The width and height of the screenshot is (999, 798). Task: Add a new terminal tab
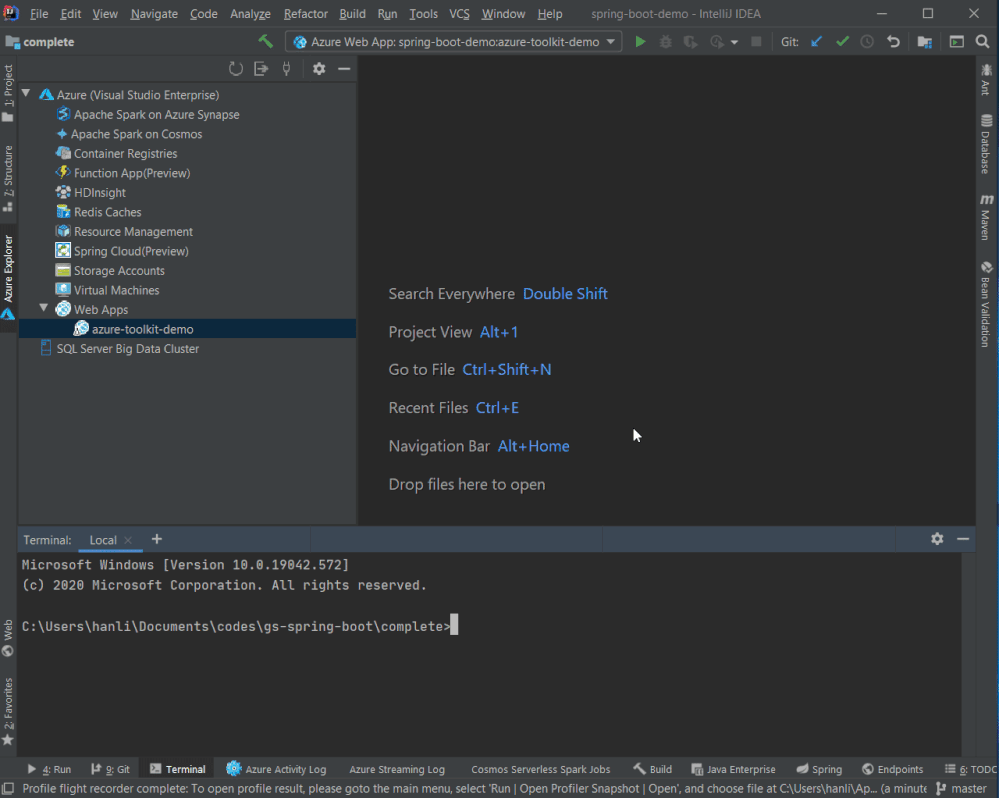click(x=157, y=539)
